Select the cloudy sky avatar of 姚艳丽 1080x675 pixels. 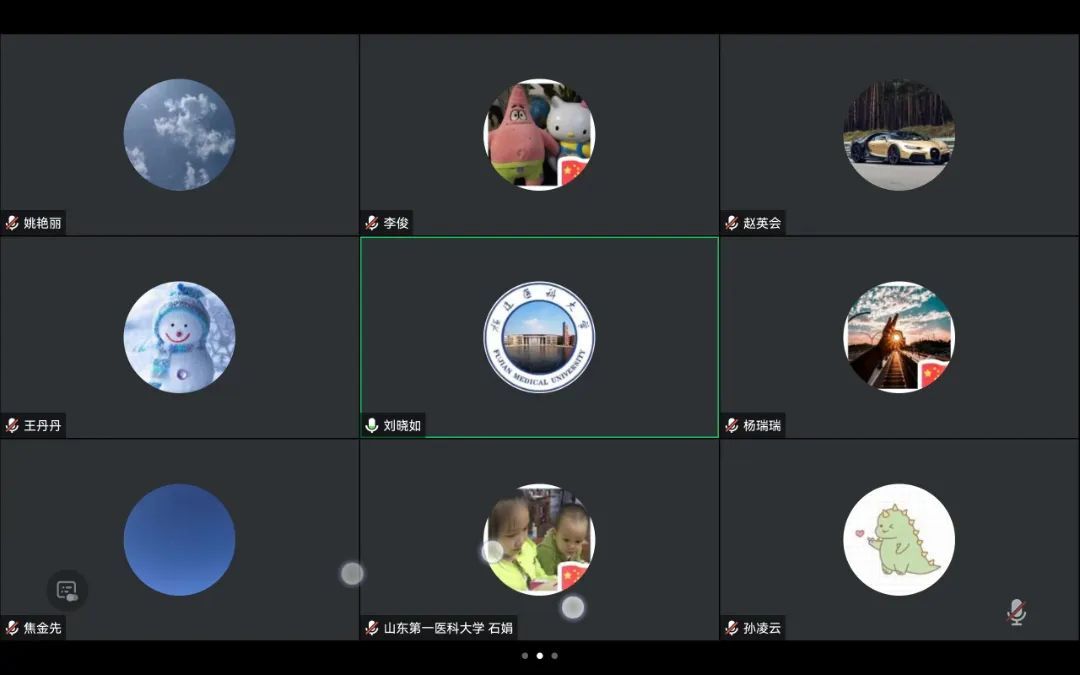pos(179,135)
